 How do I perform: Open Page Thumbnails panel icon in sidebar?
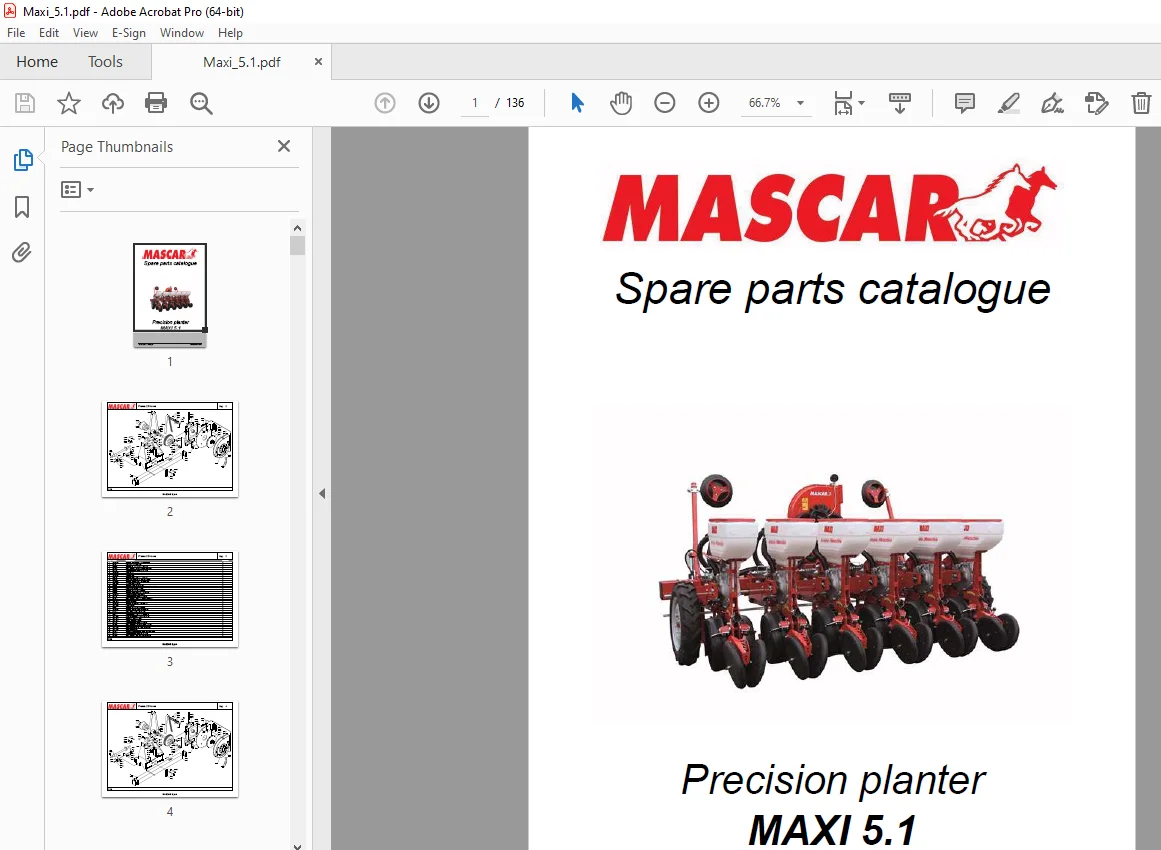tap(23, 159)
